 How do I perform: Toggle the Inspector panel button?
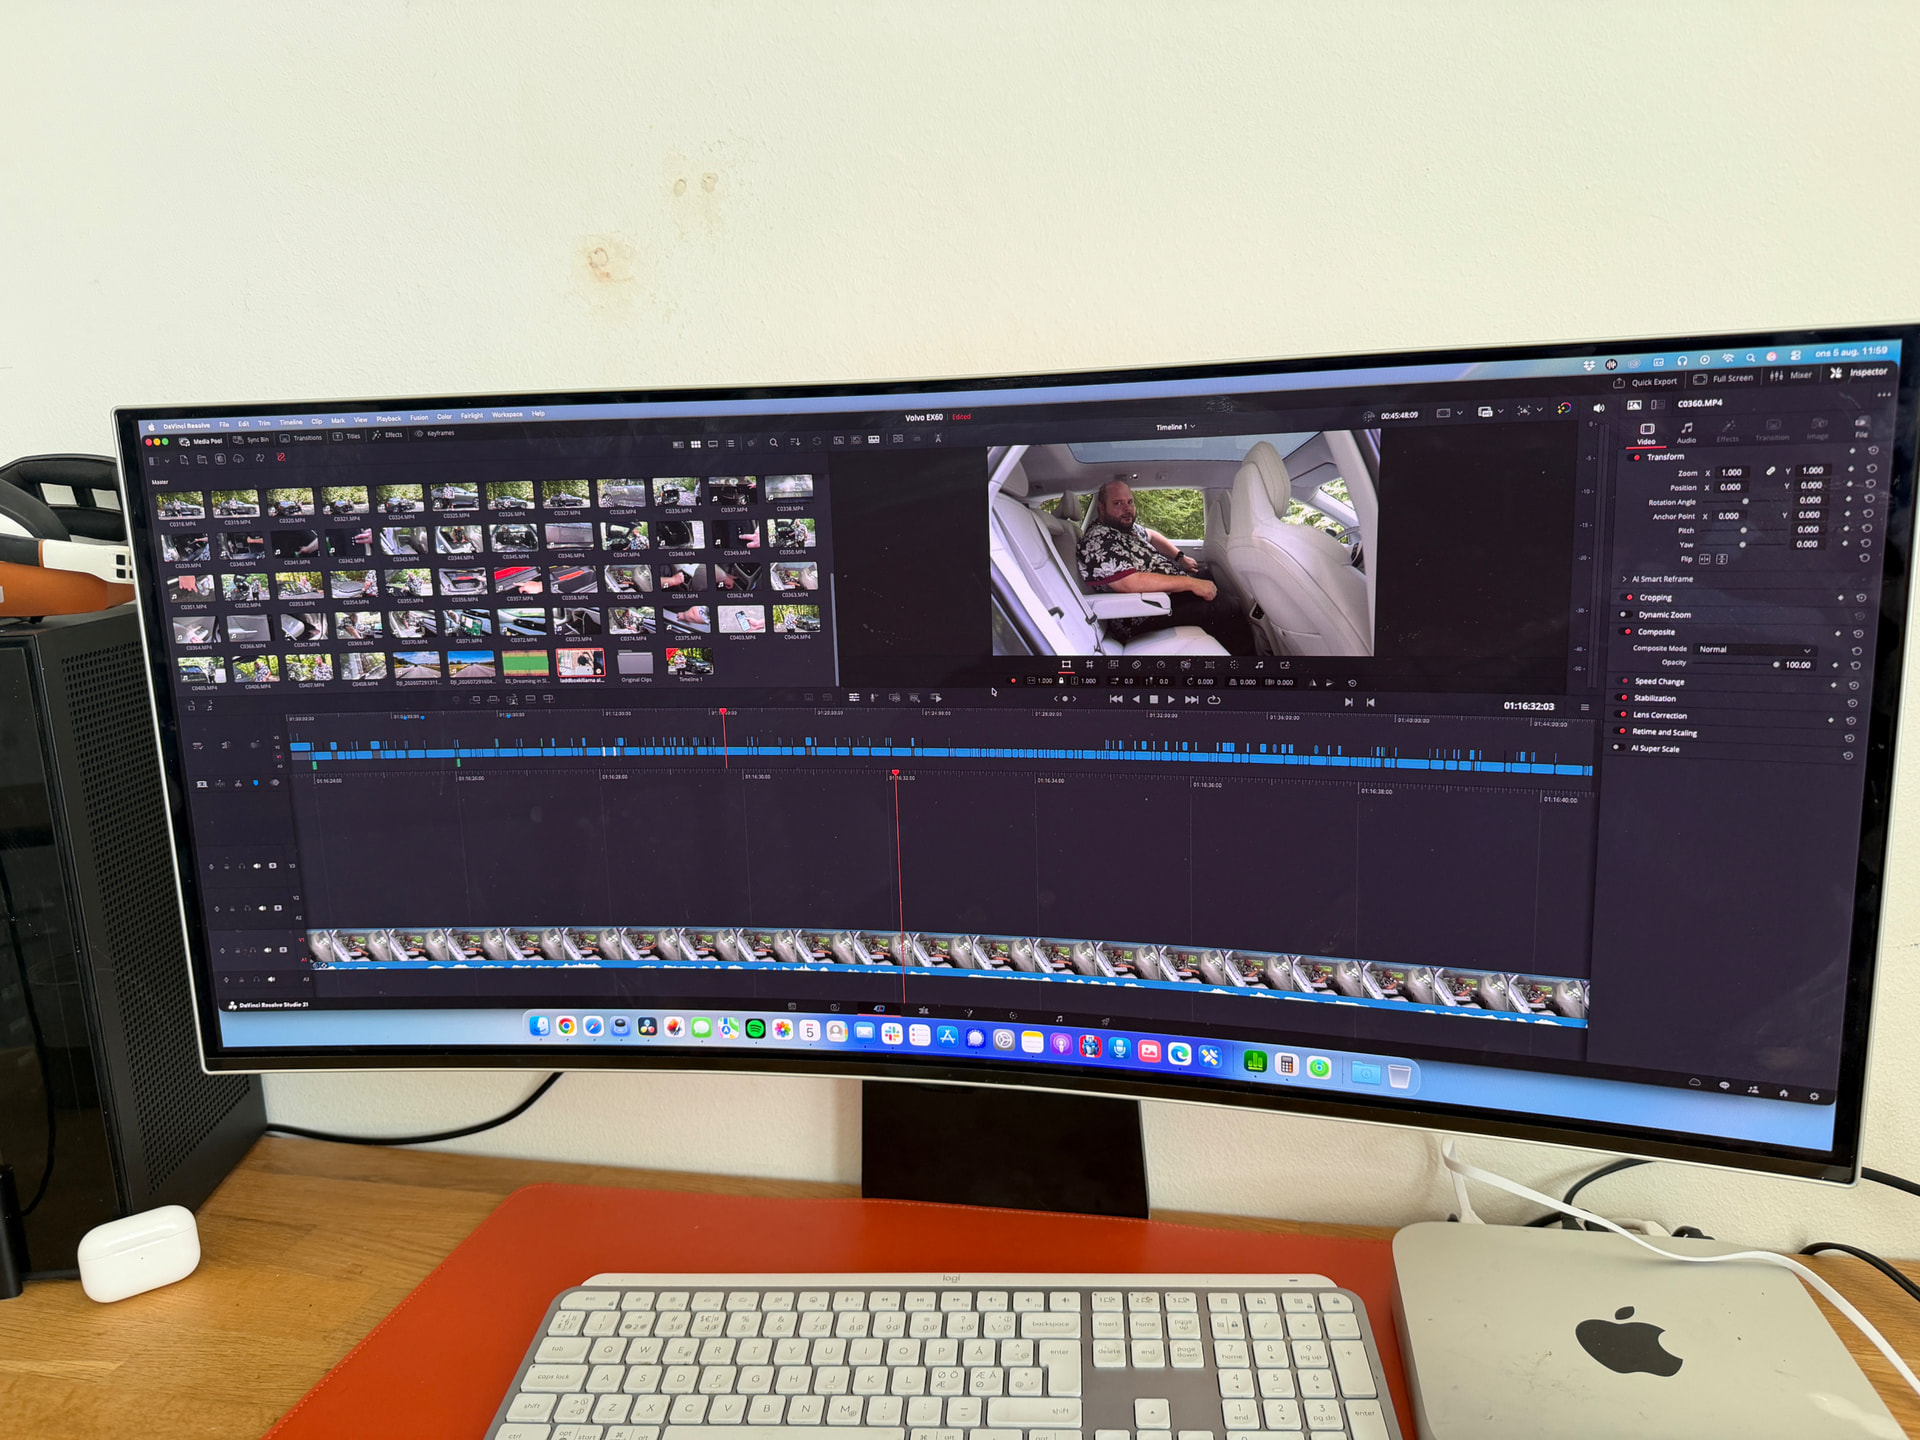(x=1859, y=373)
